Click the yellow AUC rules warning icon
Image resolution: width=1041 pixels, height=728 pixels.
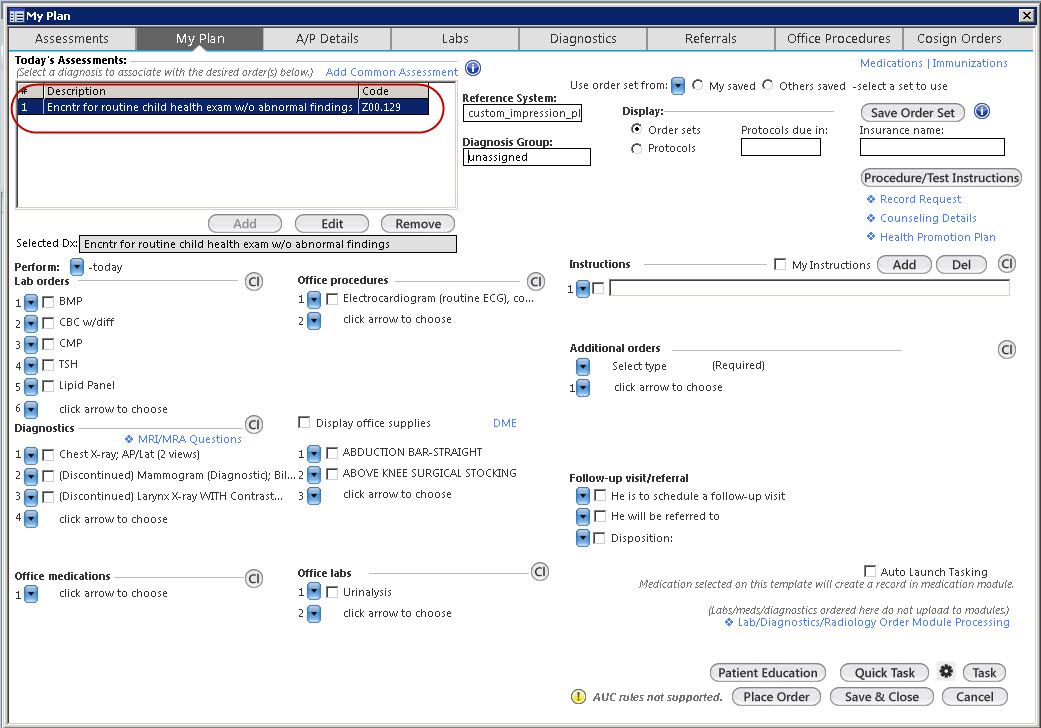(578, 696)
